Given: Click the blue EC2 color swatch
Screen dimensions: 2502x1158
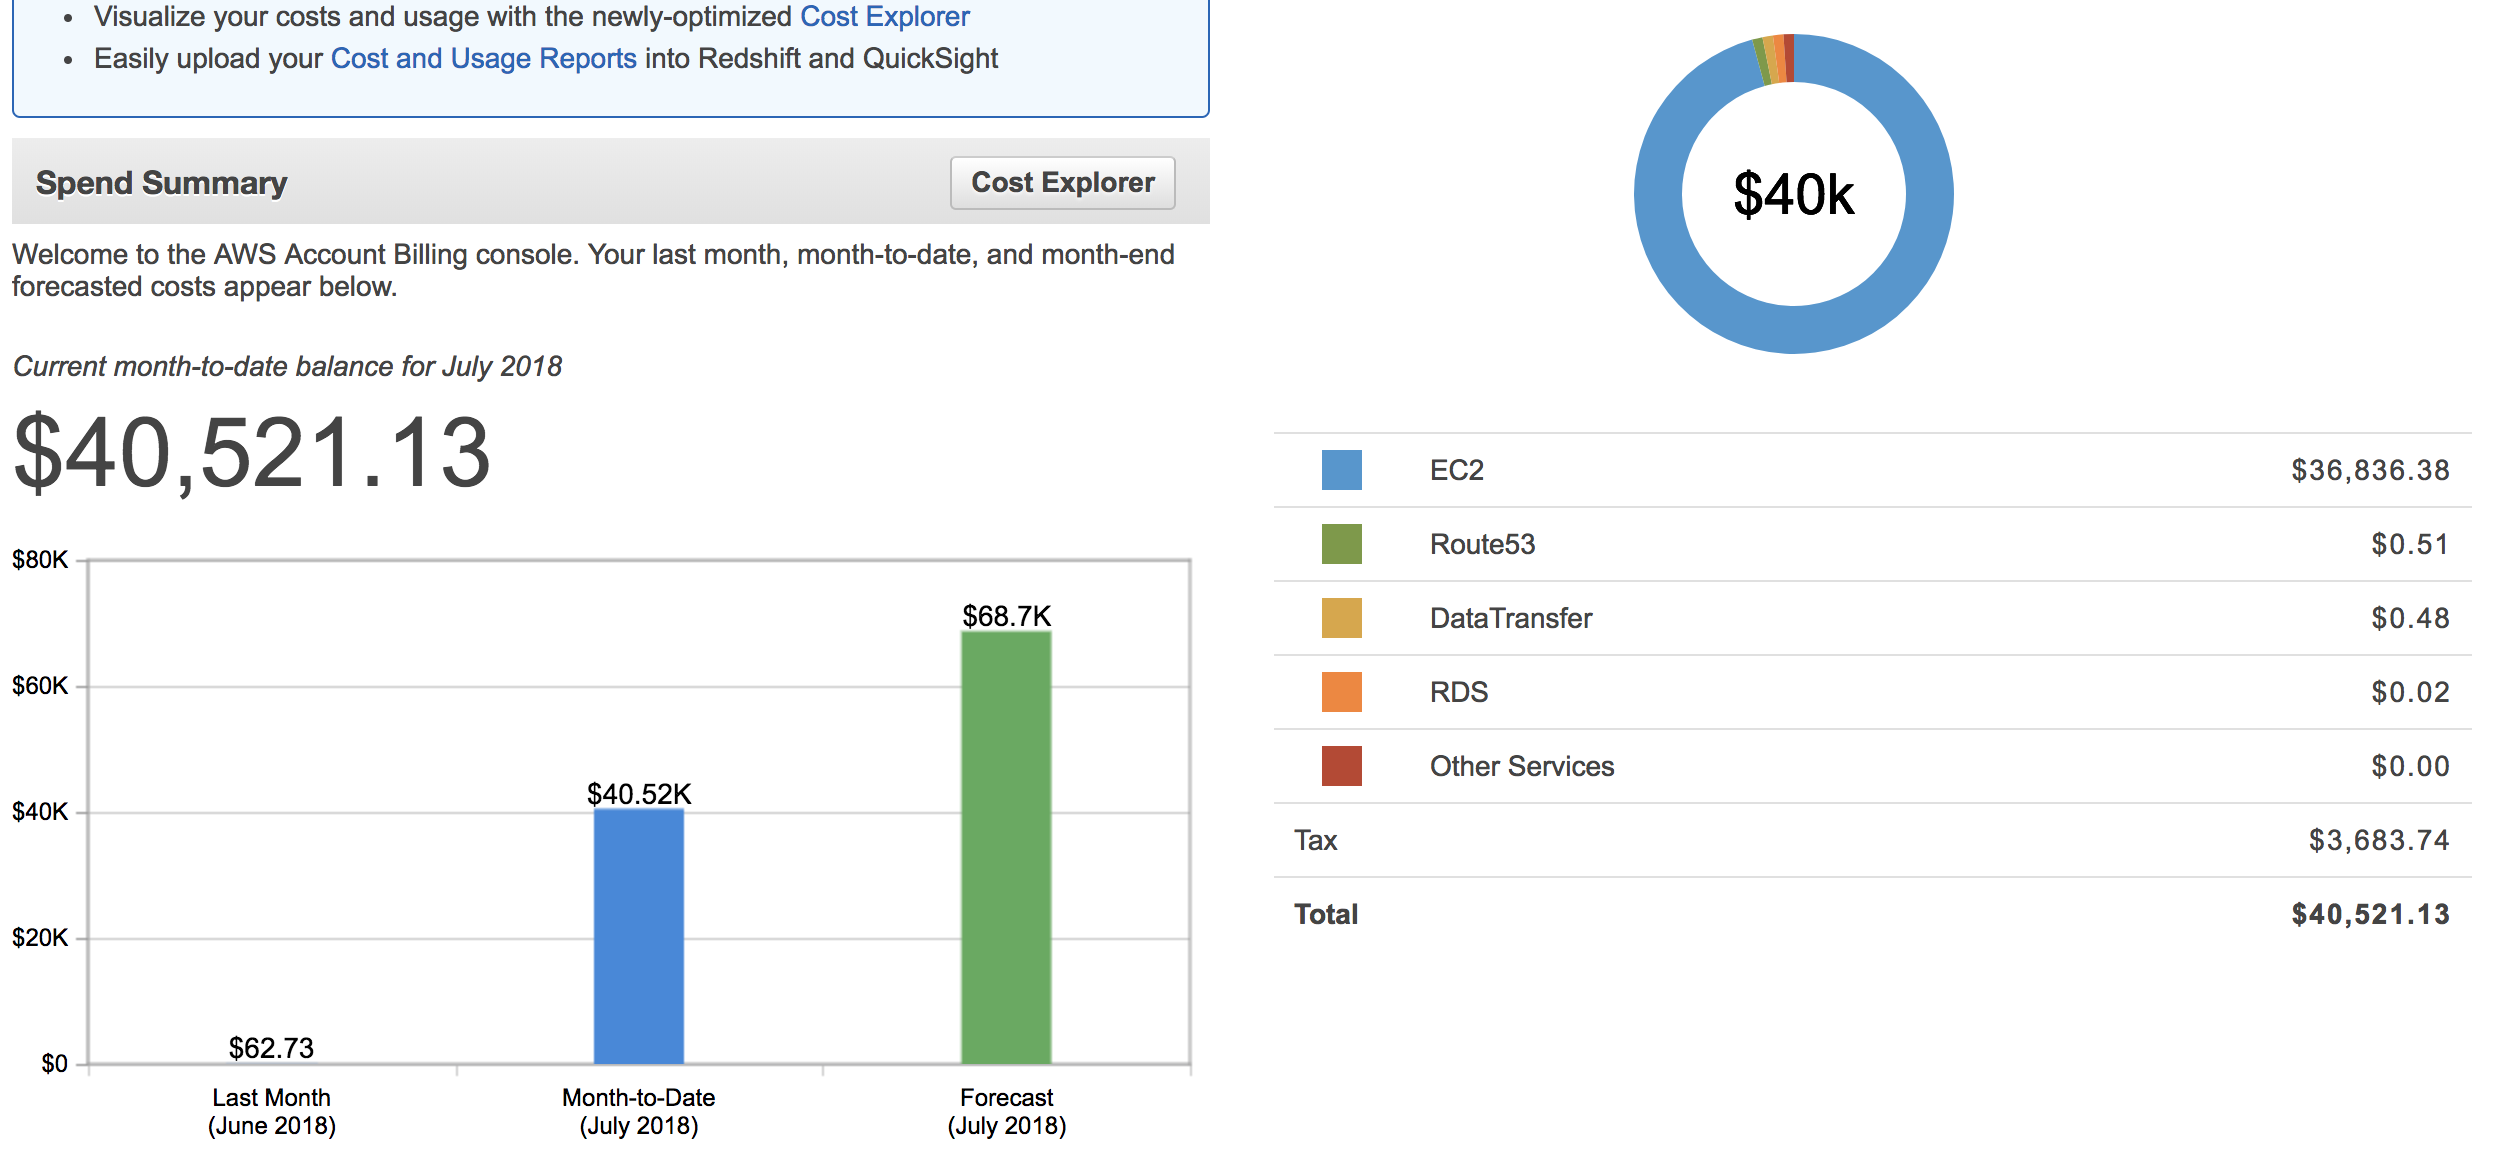Looking at the screenshot, I should click(1341, 470).
